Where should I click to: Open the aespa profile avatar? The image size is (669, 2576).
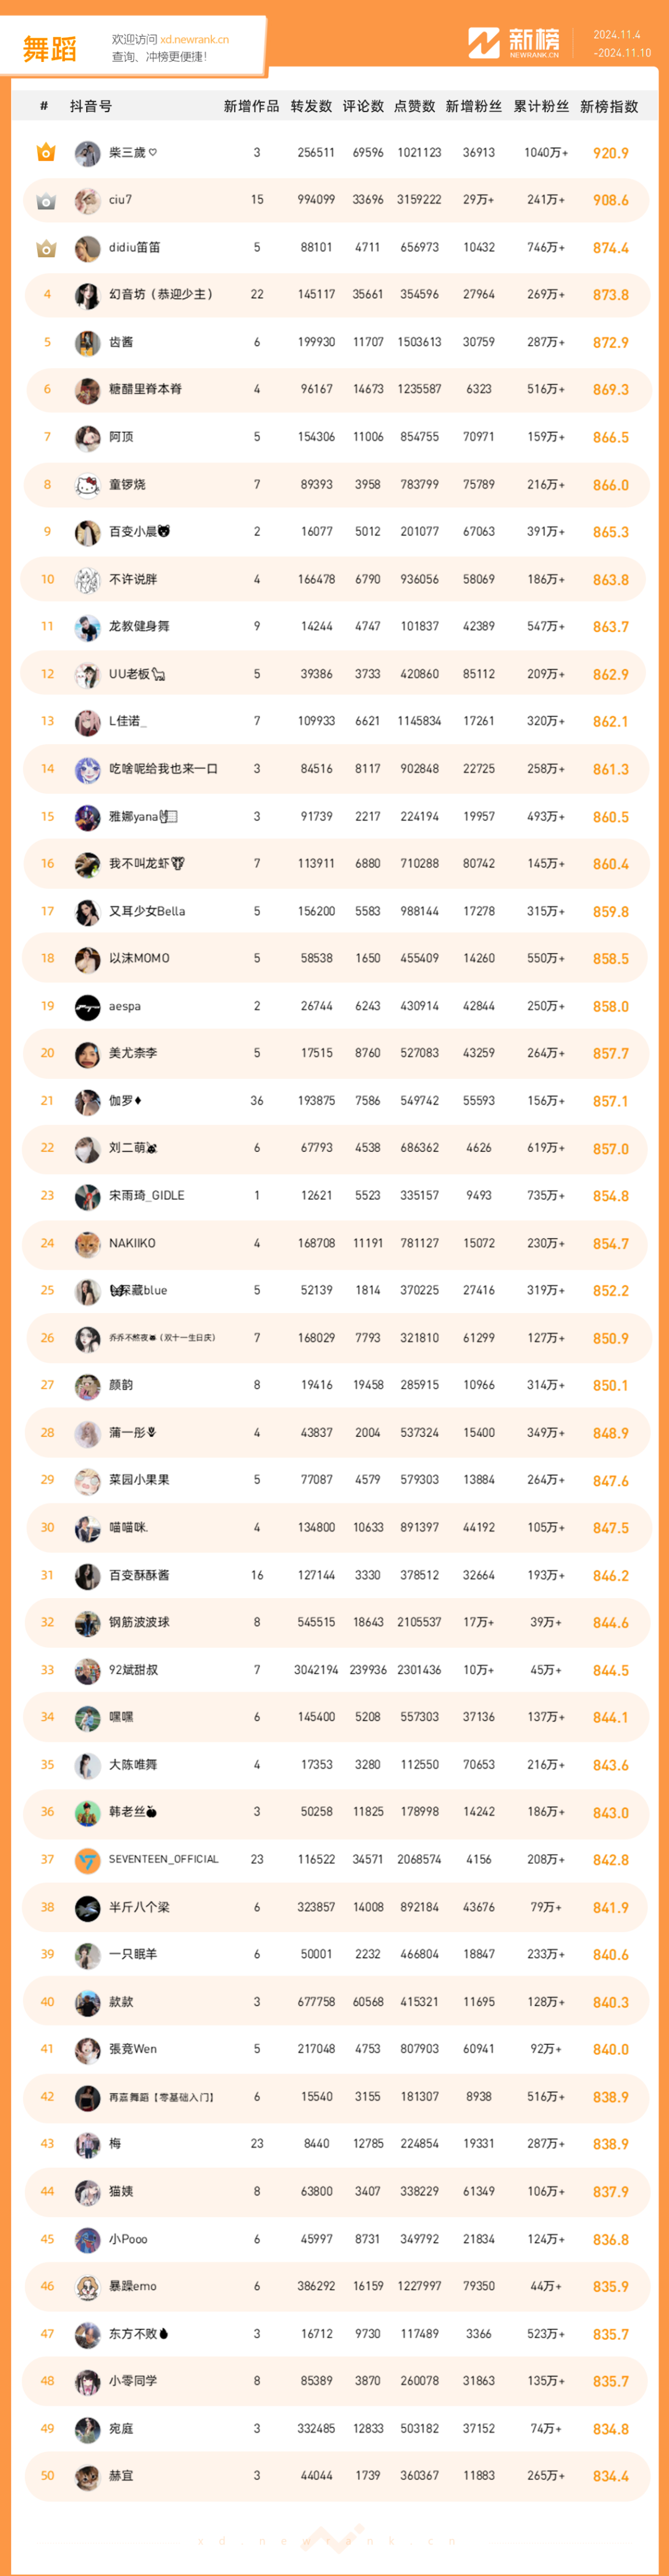tap(88, 1007)
